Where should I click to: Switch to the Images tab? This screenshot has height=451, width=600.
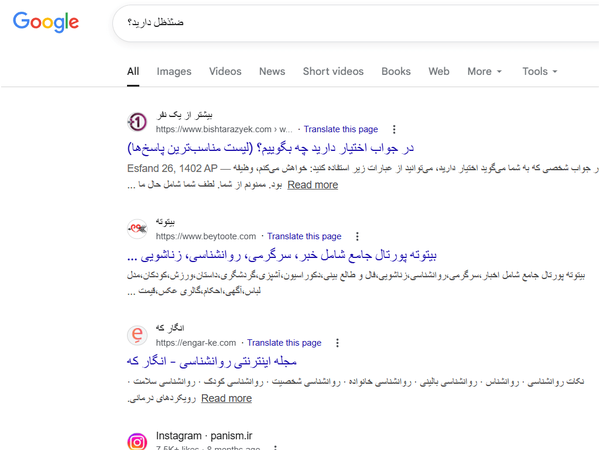click(x=174, y=72)
